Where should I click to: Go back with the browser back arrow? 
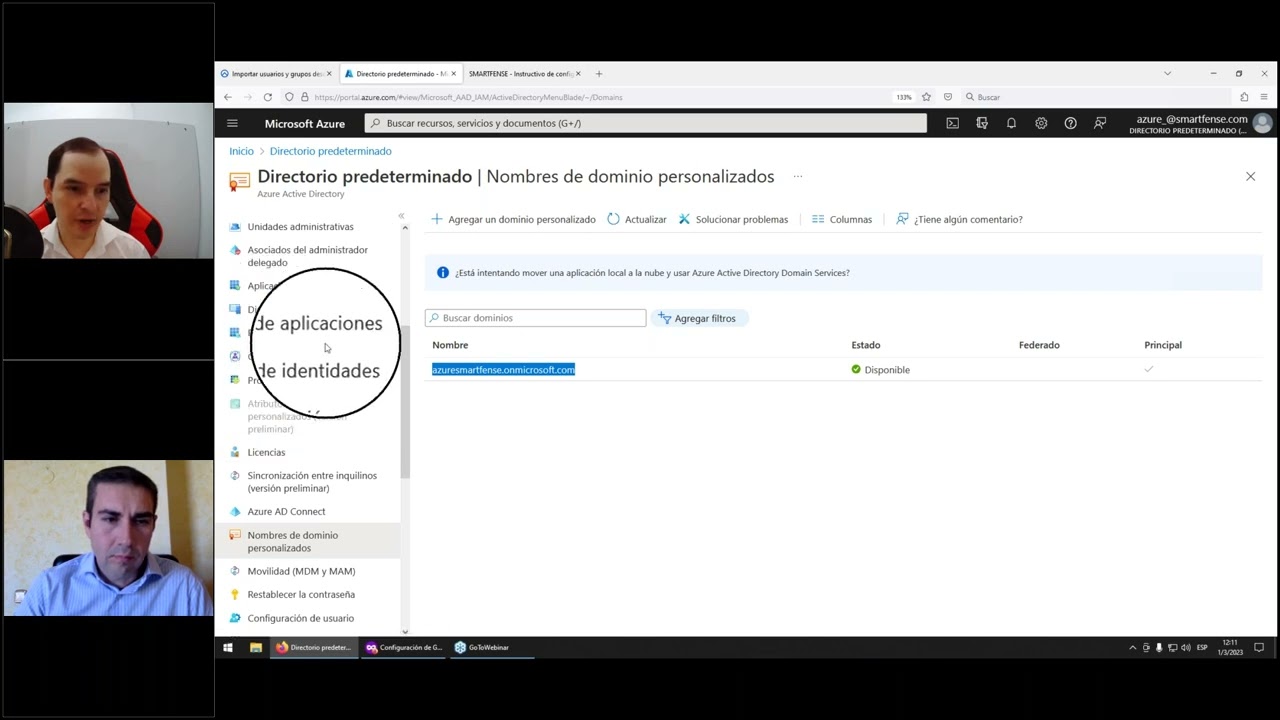[x=228, y=97]
